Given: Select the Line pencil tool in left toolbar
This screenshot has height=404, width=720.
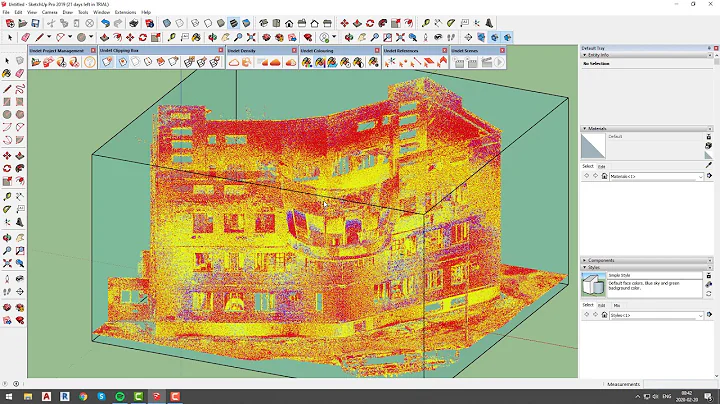Looking at the screenshot, I should tap(7, 89).
